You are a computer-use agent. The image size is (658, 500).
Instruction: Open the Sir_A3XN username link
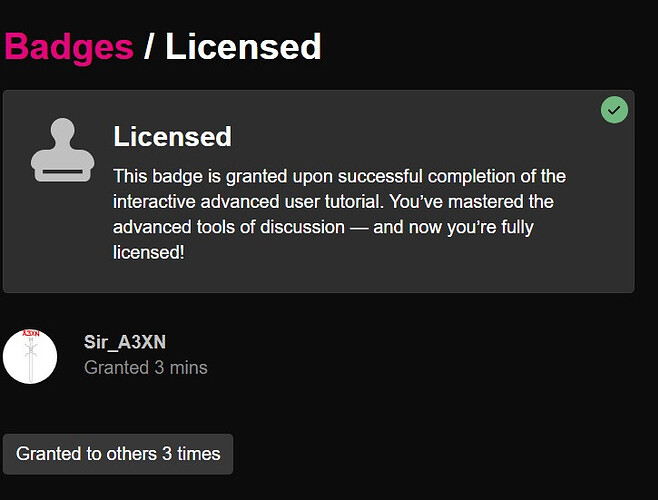pyautogui.click(x=125, y=342)
